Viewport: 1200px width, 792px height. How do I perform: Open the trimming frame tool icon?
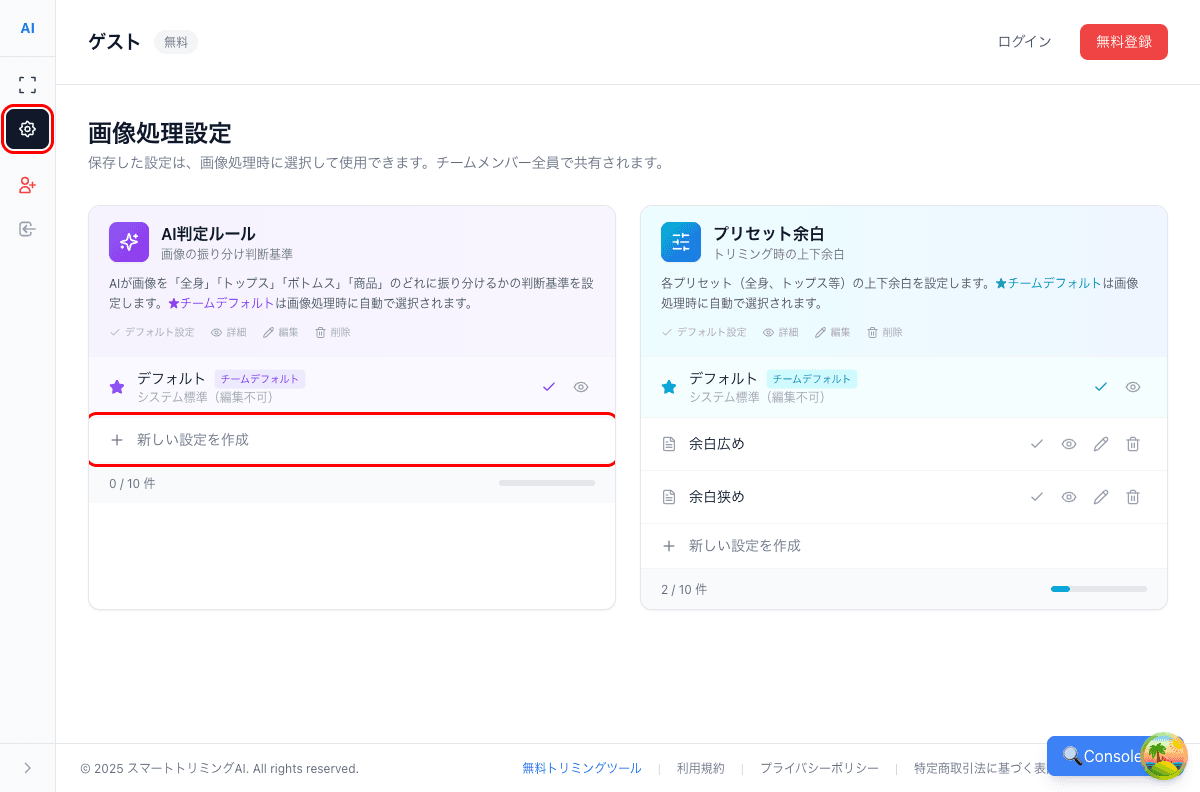(x=27, y=85)
